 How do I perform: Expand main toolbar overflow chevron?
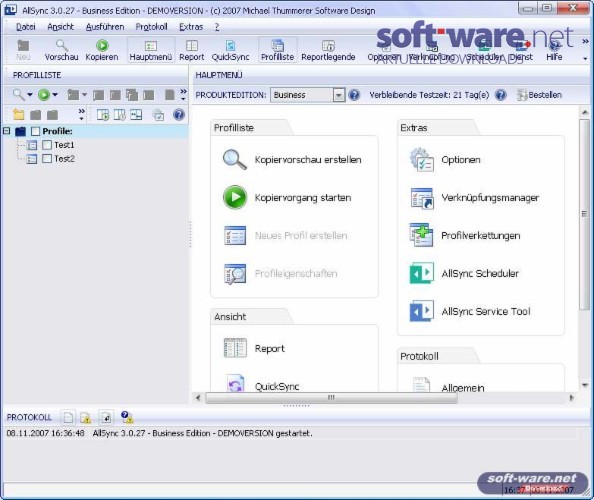coord(585,42)
